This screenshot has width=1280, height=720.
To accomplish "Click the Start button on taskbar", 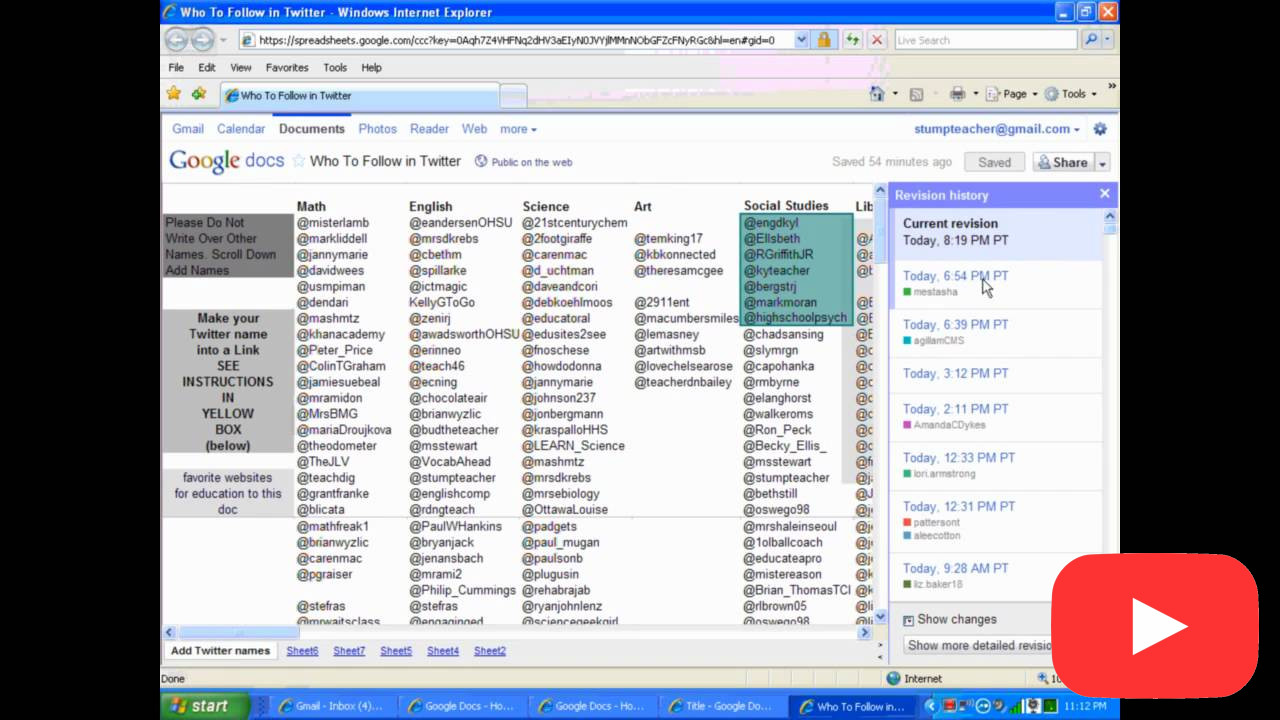I will click(x=206, y=706).
